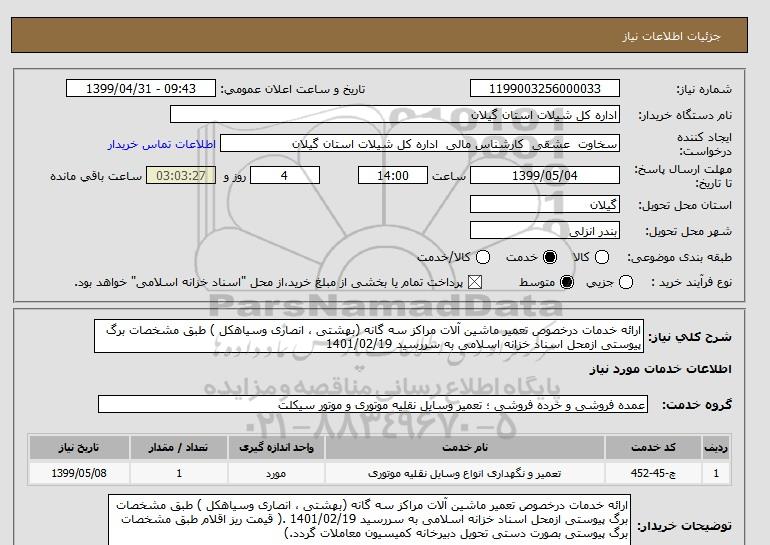Click the نوع فرآیند خرید label

point(691,282)
